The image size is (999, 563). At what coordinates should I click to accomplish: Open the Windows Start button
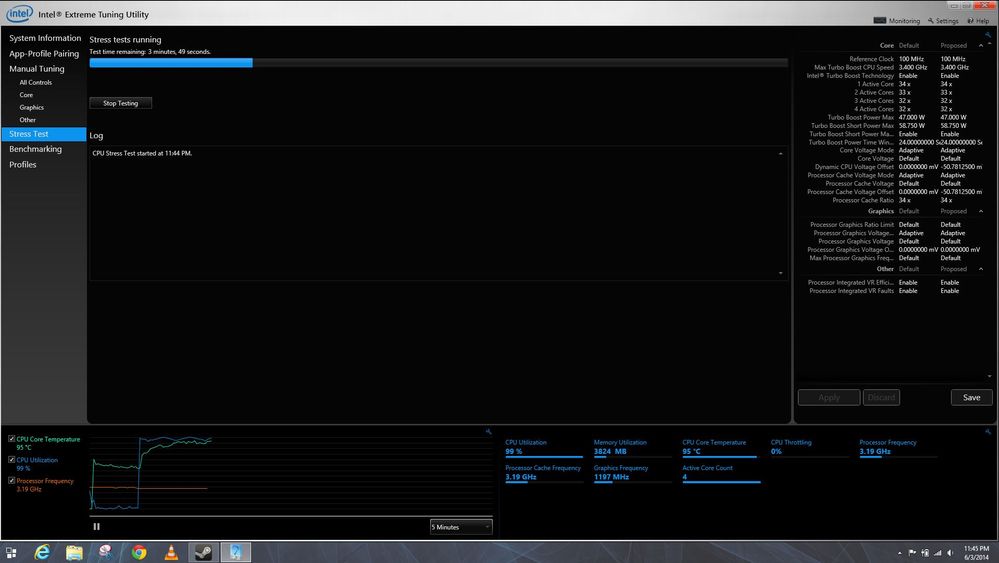[11, 552]
